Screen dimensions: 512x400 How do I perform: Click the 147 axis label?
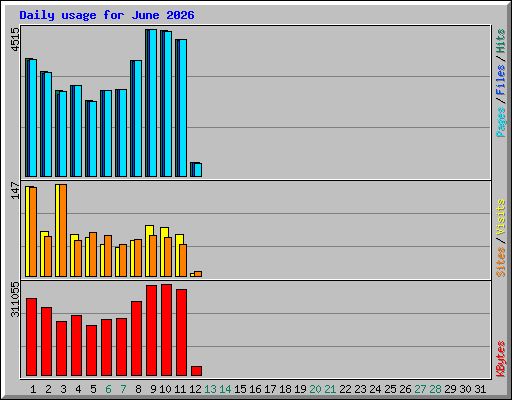(15, 190)
